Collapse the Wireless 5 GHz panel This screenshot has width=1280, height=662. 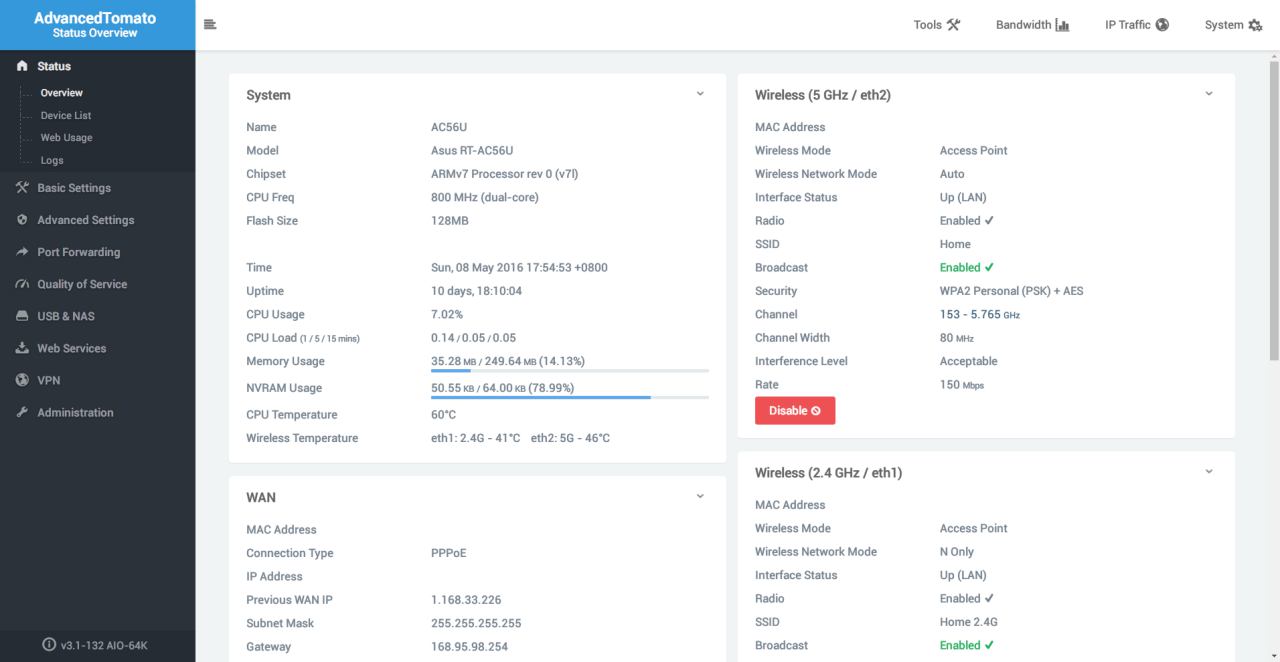point(1208,94)
